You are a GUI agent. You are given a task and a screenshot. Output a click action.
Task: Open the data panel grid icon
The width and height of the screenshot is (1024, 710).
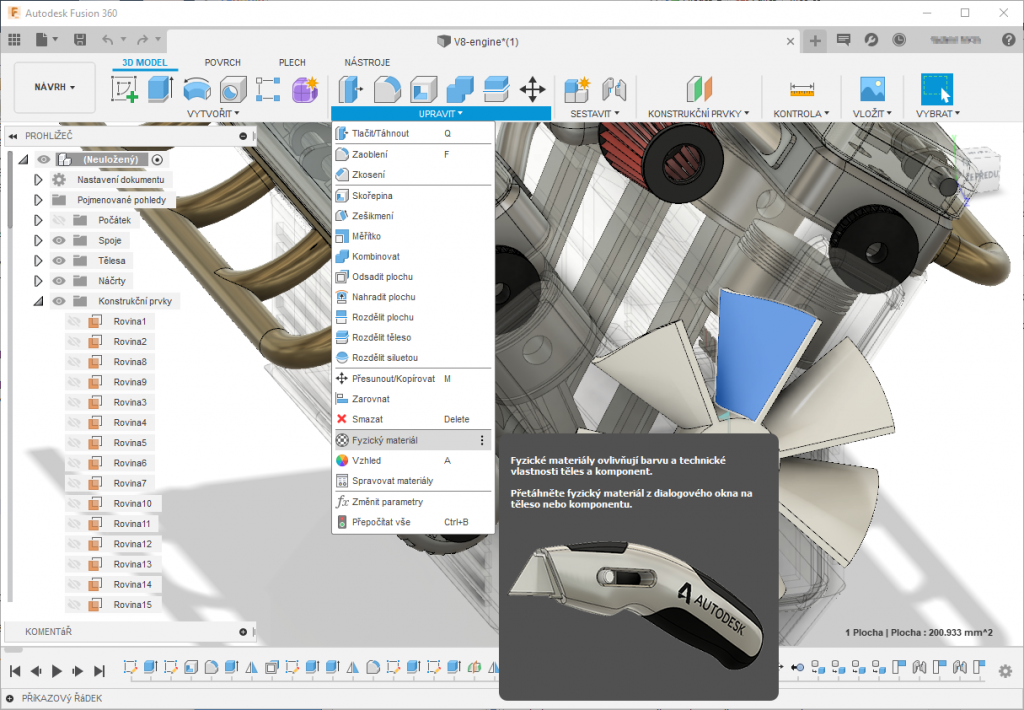(14, 40)
